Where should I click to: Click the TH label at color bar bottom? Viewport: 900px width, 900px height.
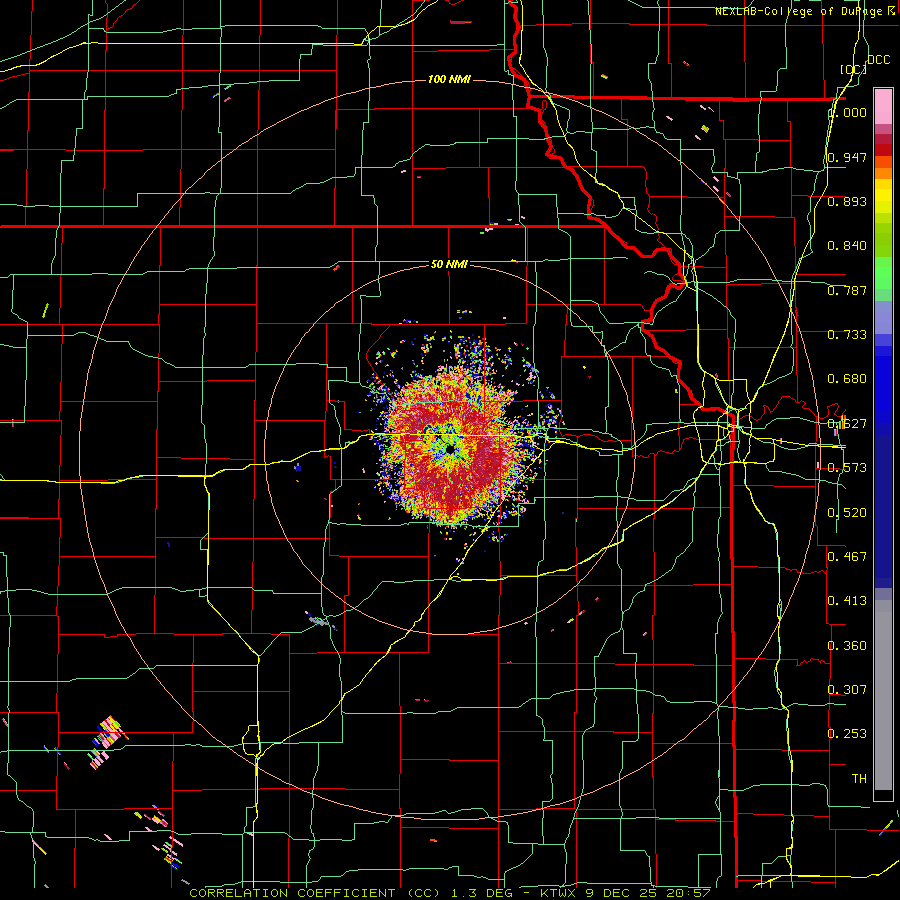click(x=859, y=778)
